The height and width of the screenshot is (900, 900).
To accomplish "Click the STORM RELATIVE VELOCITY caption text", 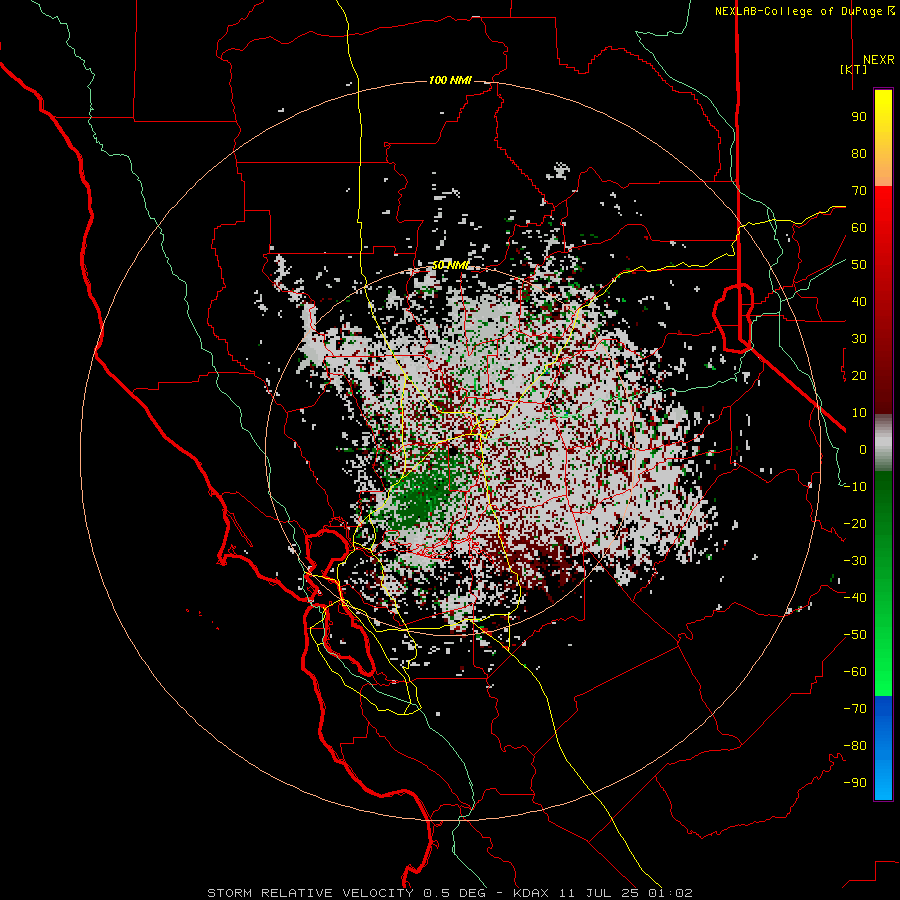I will tap(310, 893).
